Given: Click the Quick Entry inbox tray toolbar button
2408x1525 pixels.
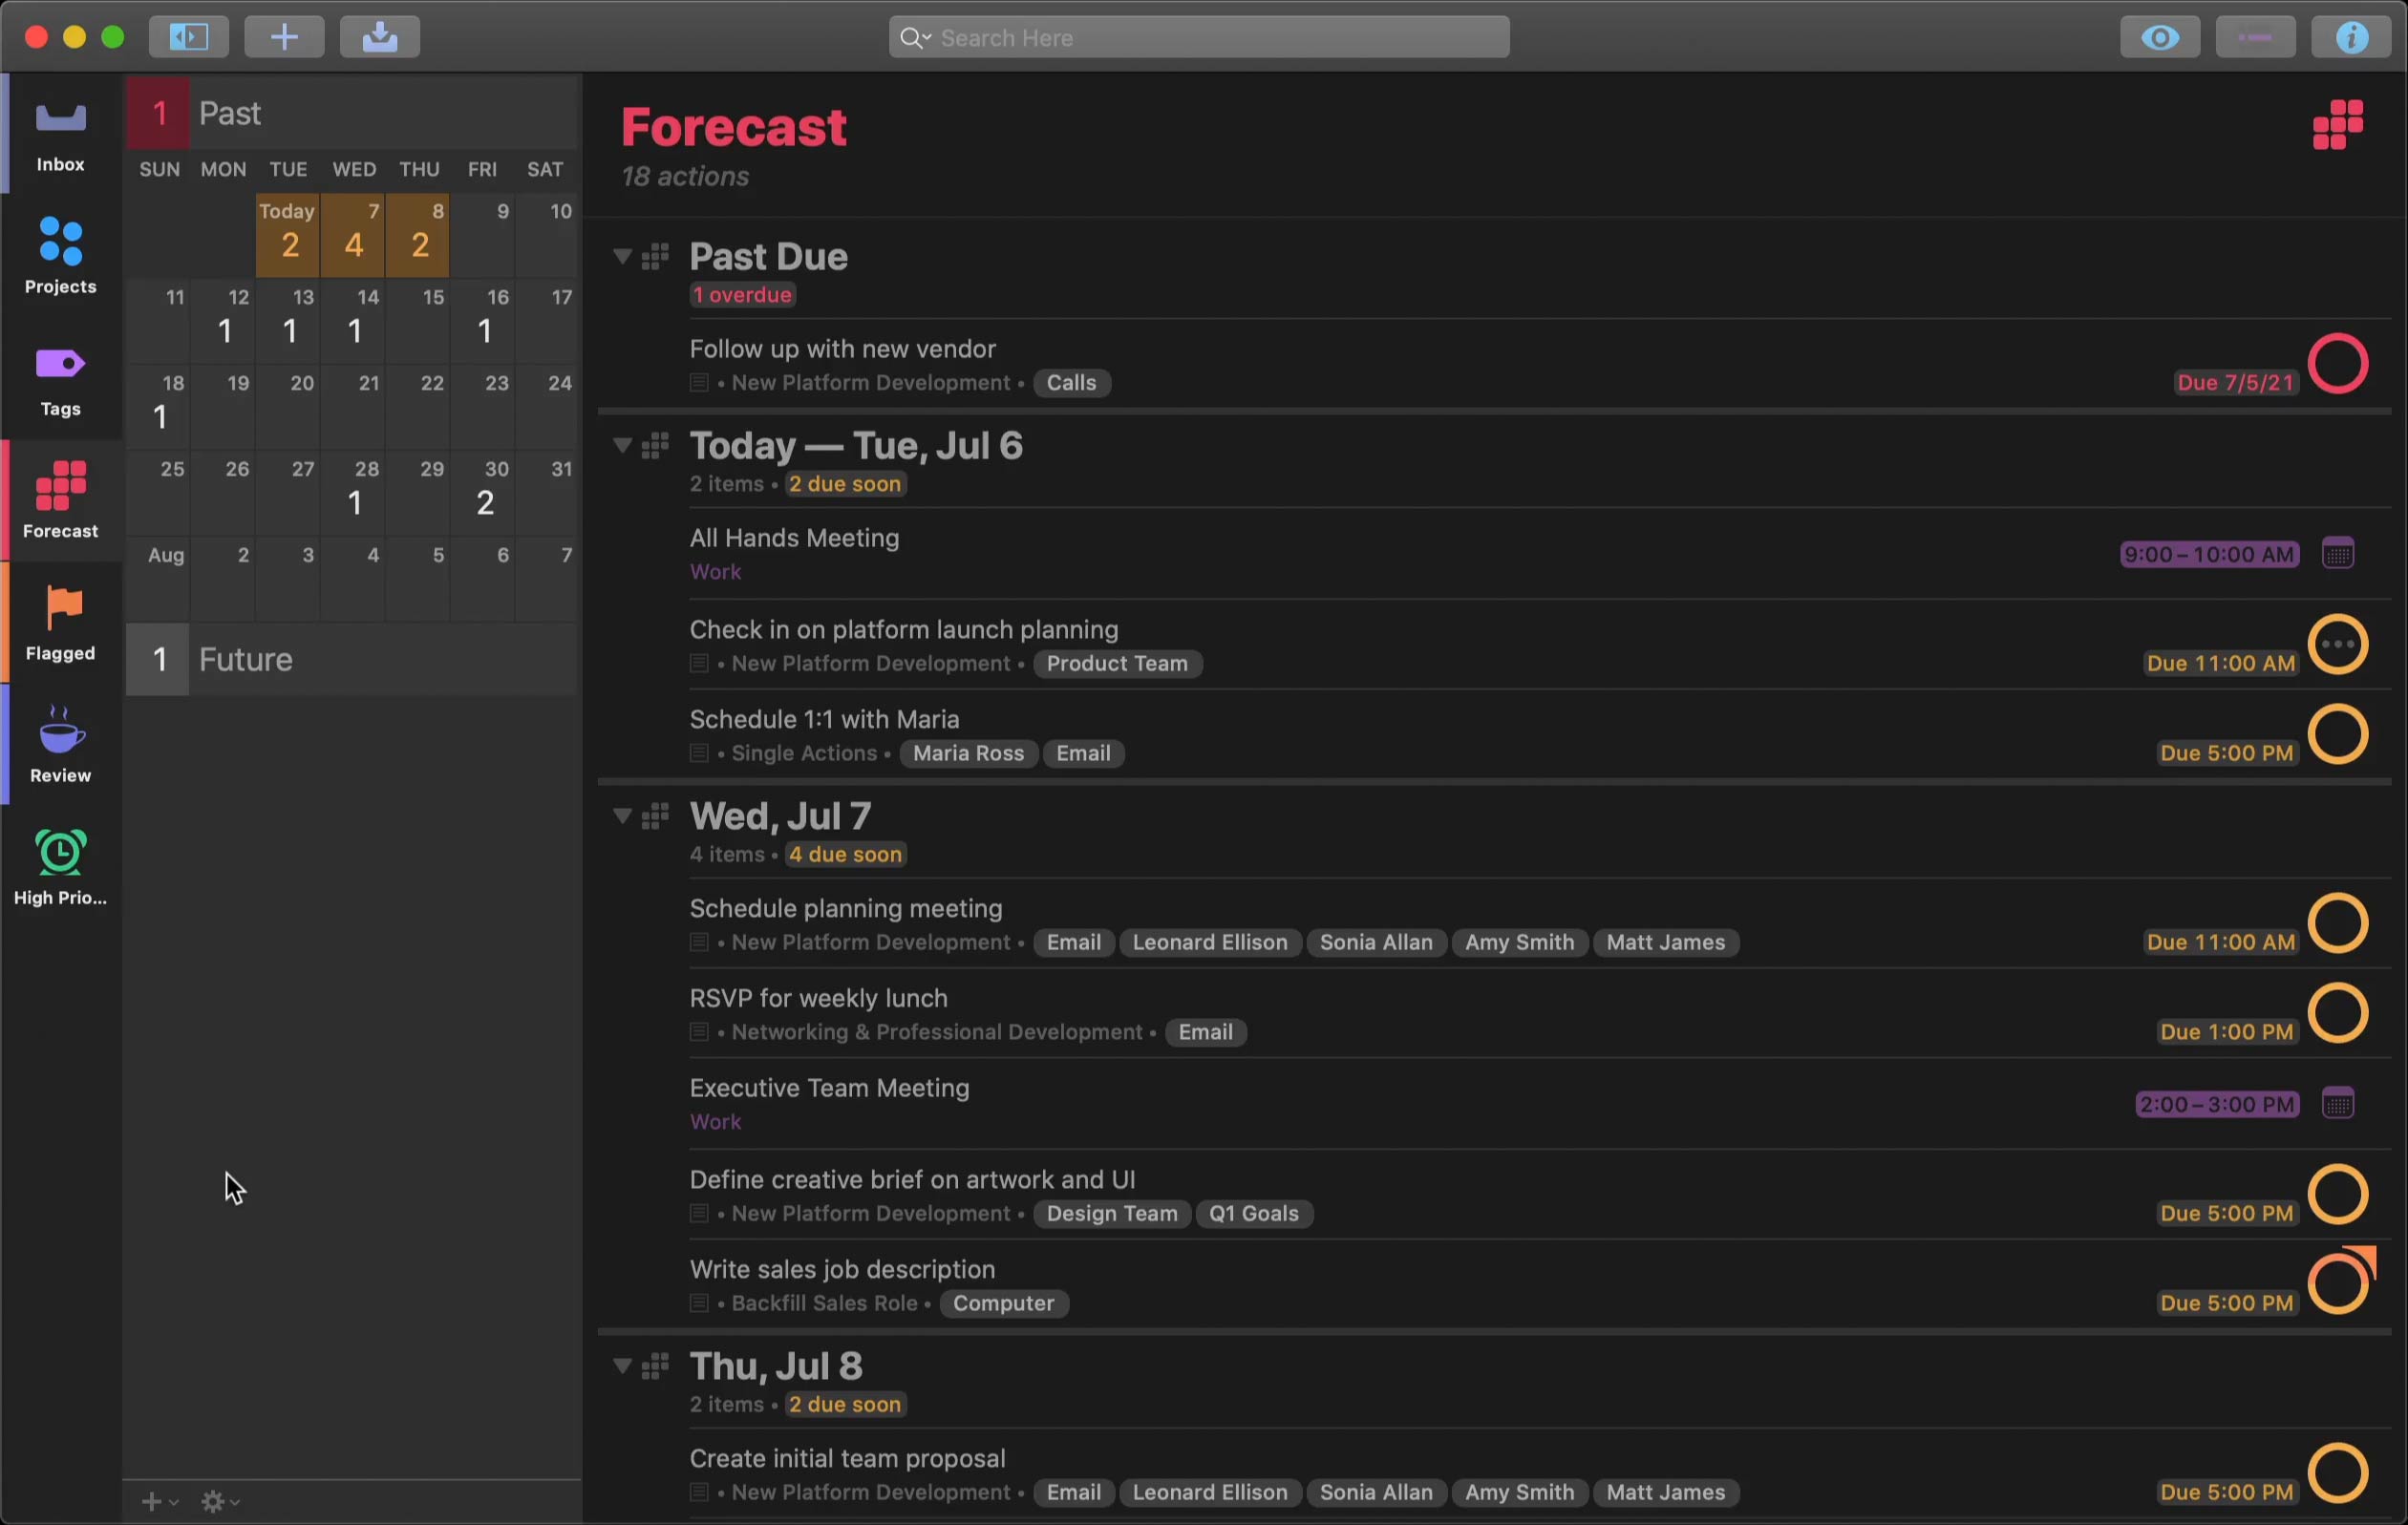Looking at the screenshot, I should point(379,37).
